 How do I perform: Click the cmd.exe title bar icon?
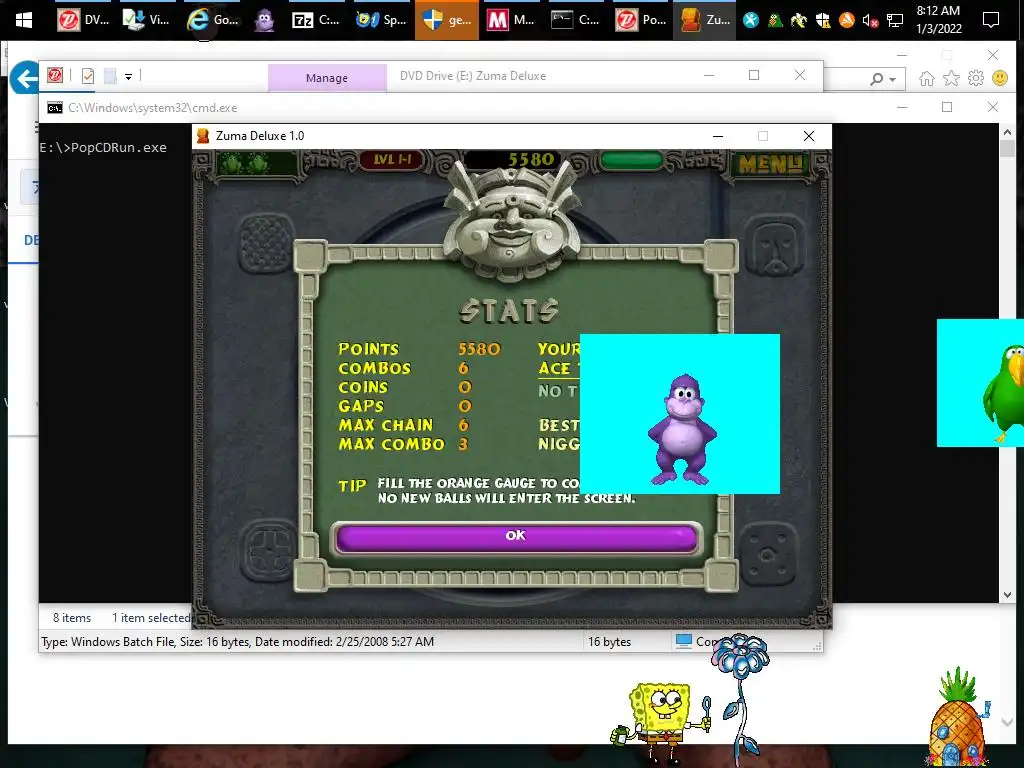55,108
